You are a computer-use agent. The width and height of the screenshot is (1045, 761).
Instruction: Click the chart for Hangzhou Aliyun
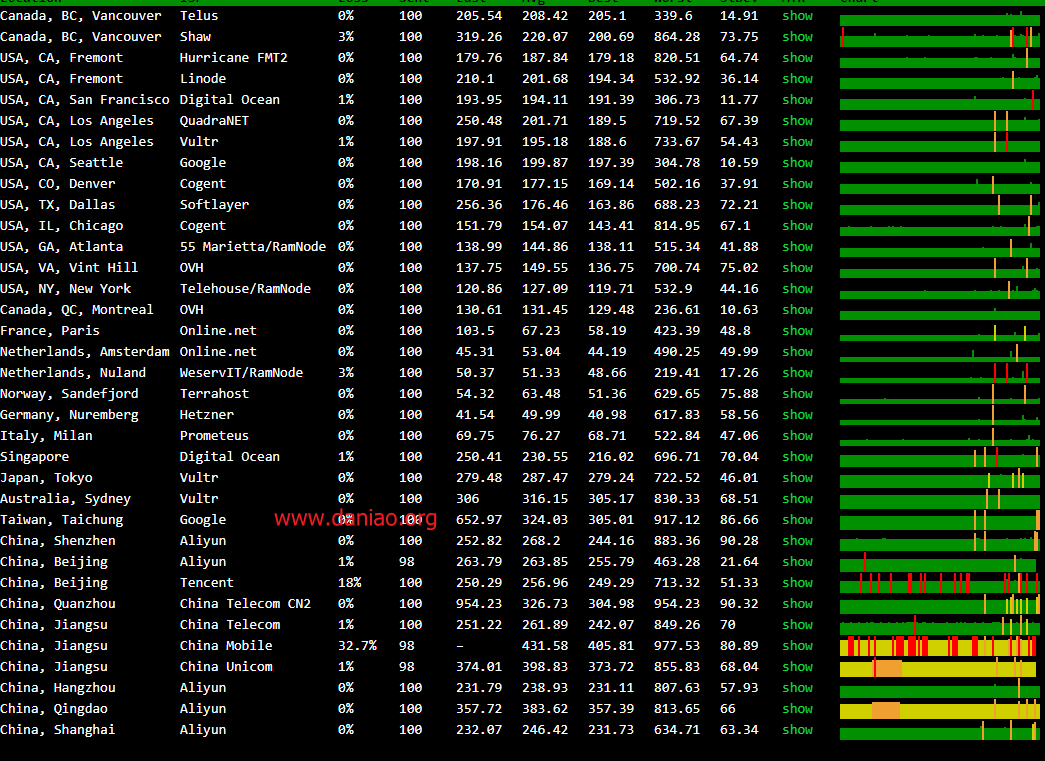pyautogui.click(x=939, y=688)
